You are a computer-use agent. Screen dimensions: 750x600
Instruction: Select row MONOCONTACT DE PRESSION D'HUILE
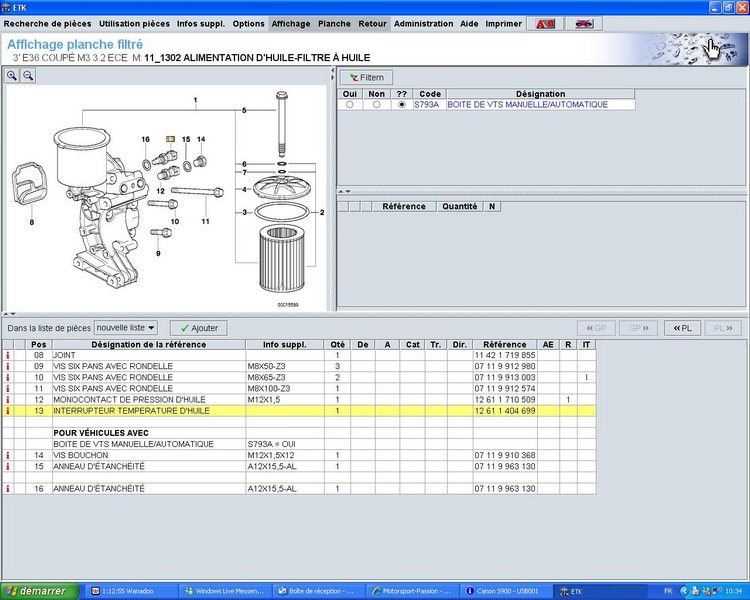[299, 400]
